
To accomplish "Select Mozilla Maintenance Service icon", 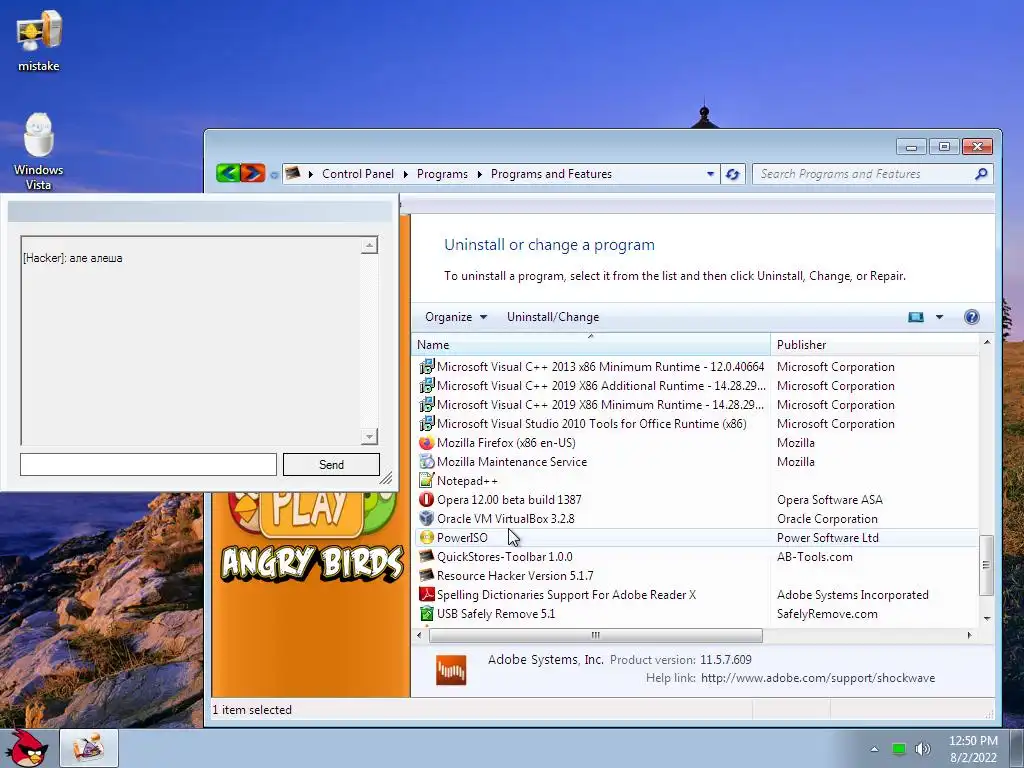I will point(426,461).
